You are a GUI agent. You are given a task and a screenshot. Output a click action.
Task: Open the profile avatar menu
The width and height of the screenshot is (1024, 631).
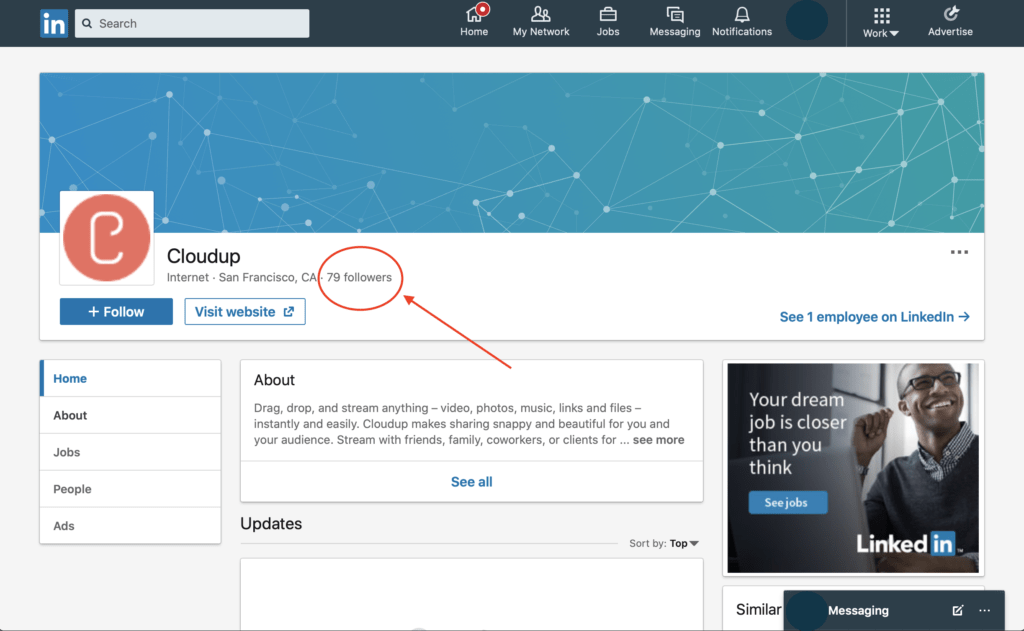click(807, 21)
